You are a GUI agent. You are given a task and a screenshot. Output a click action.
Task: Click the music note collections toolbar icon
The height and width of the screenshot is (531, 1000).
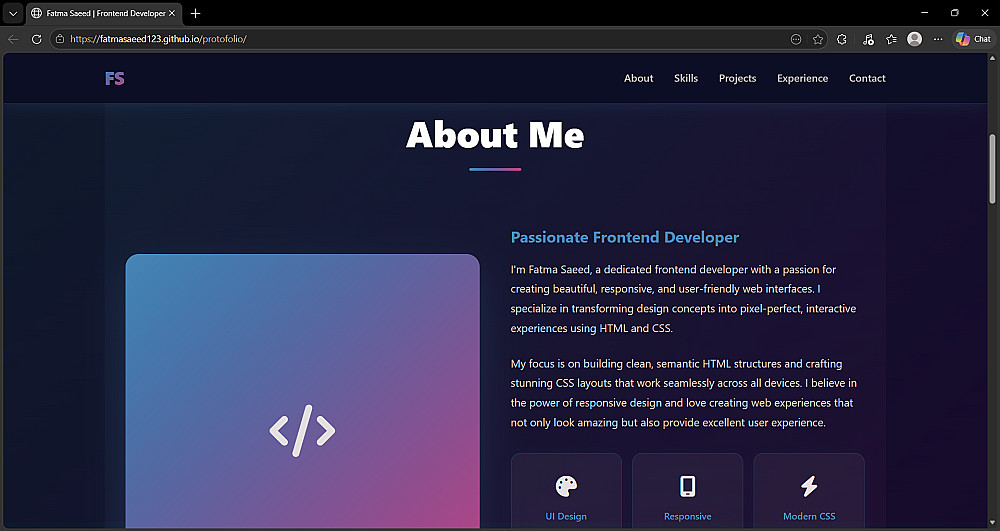[868, 40]
